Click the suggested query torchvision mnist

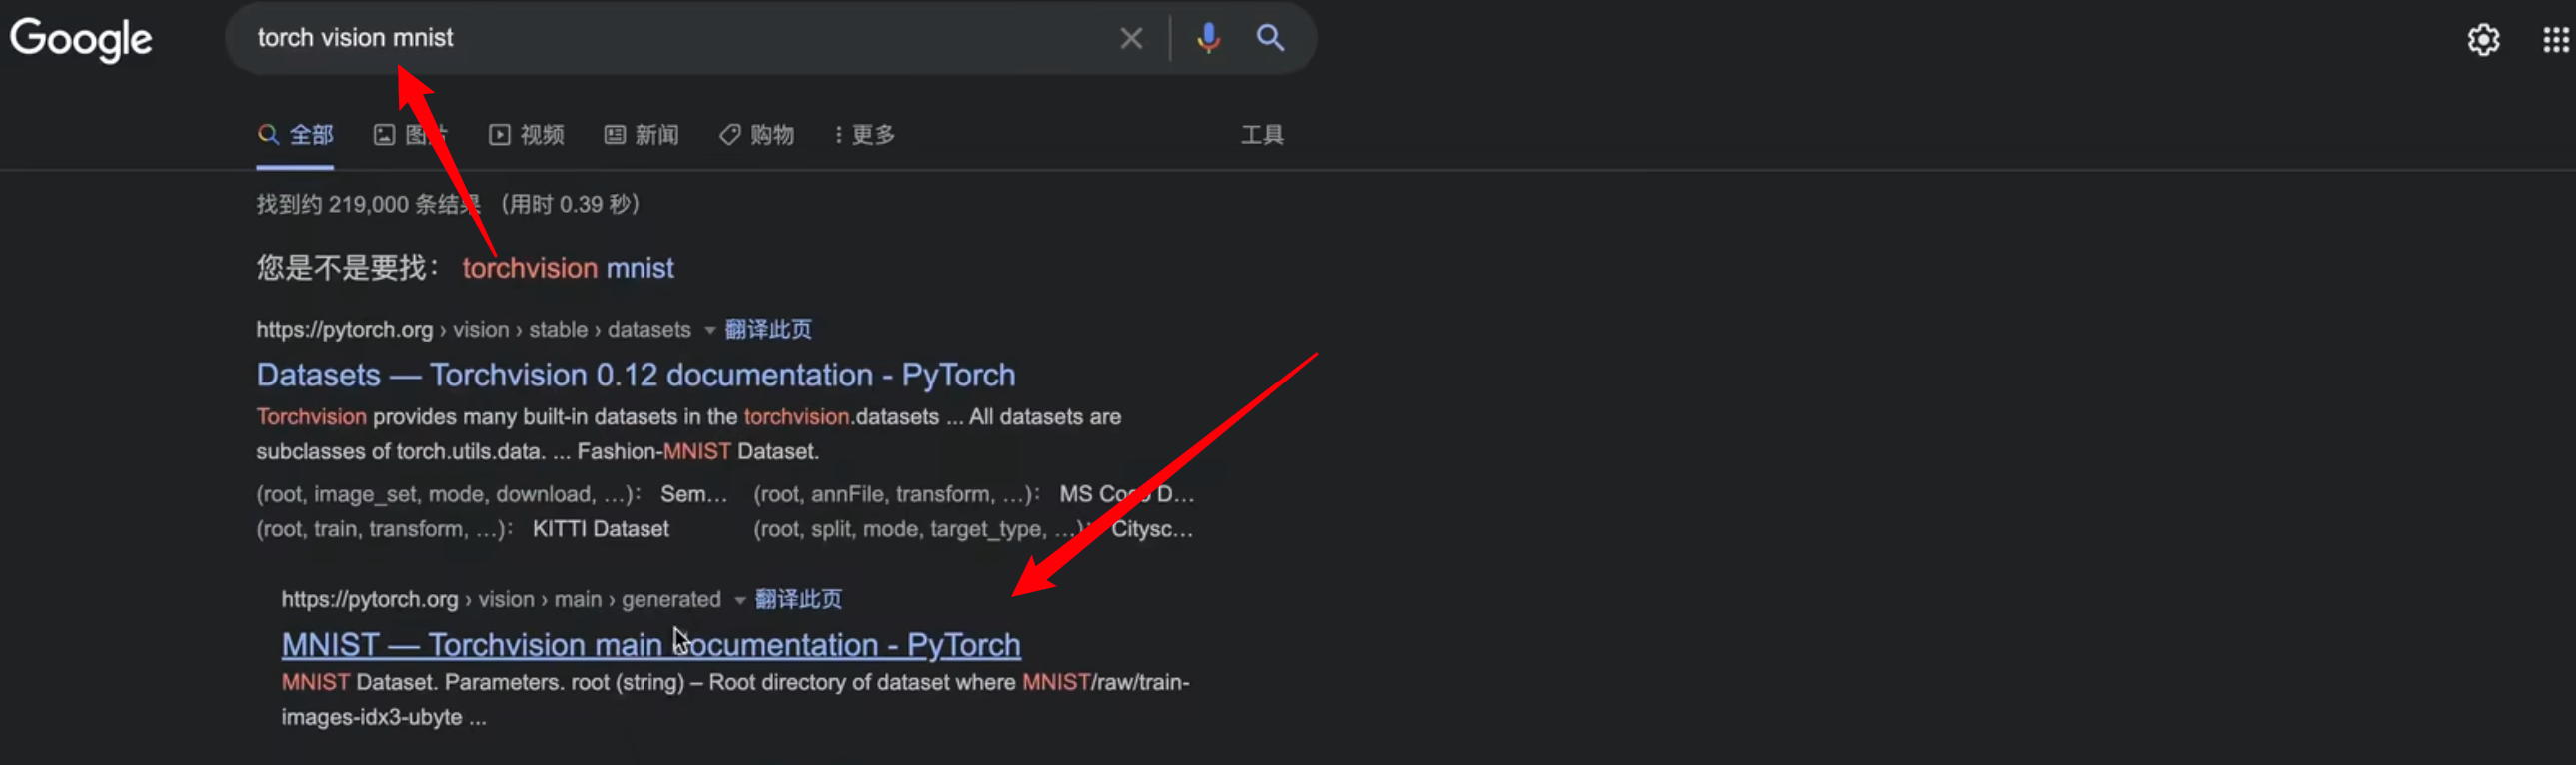(x=568, y=268)
